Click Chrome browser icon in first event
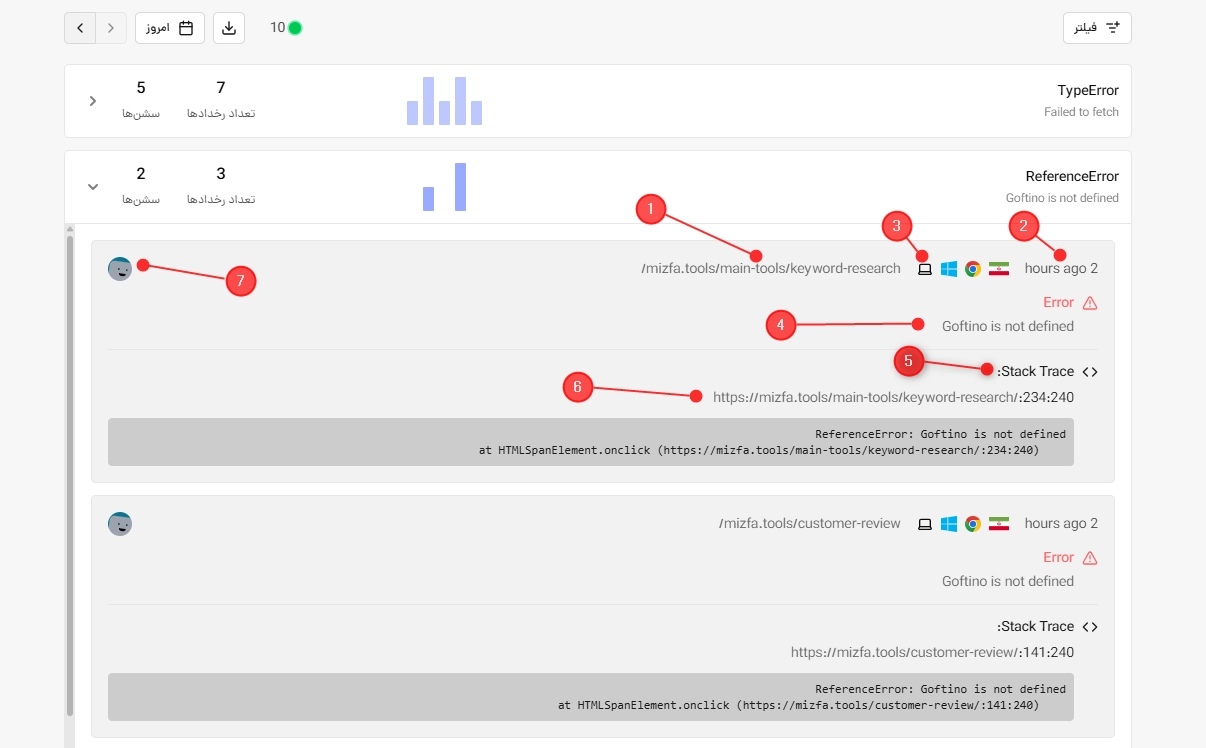This screenshot has width=1206, height=748. (972, 269)
